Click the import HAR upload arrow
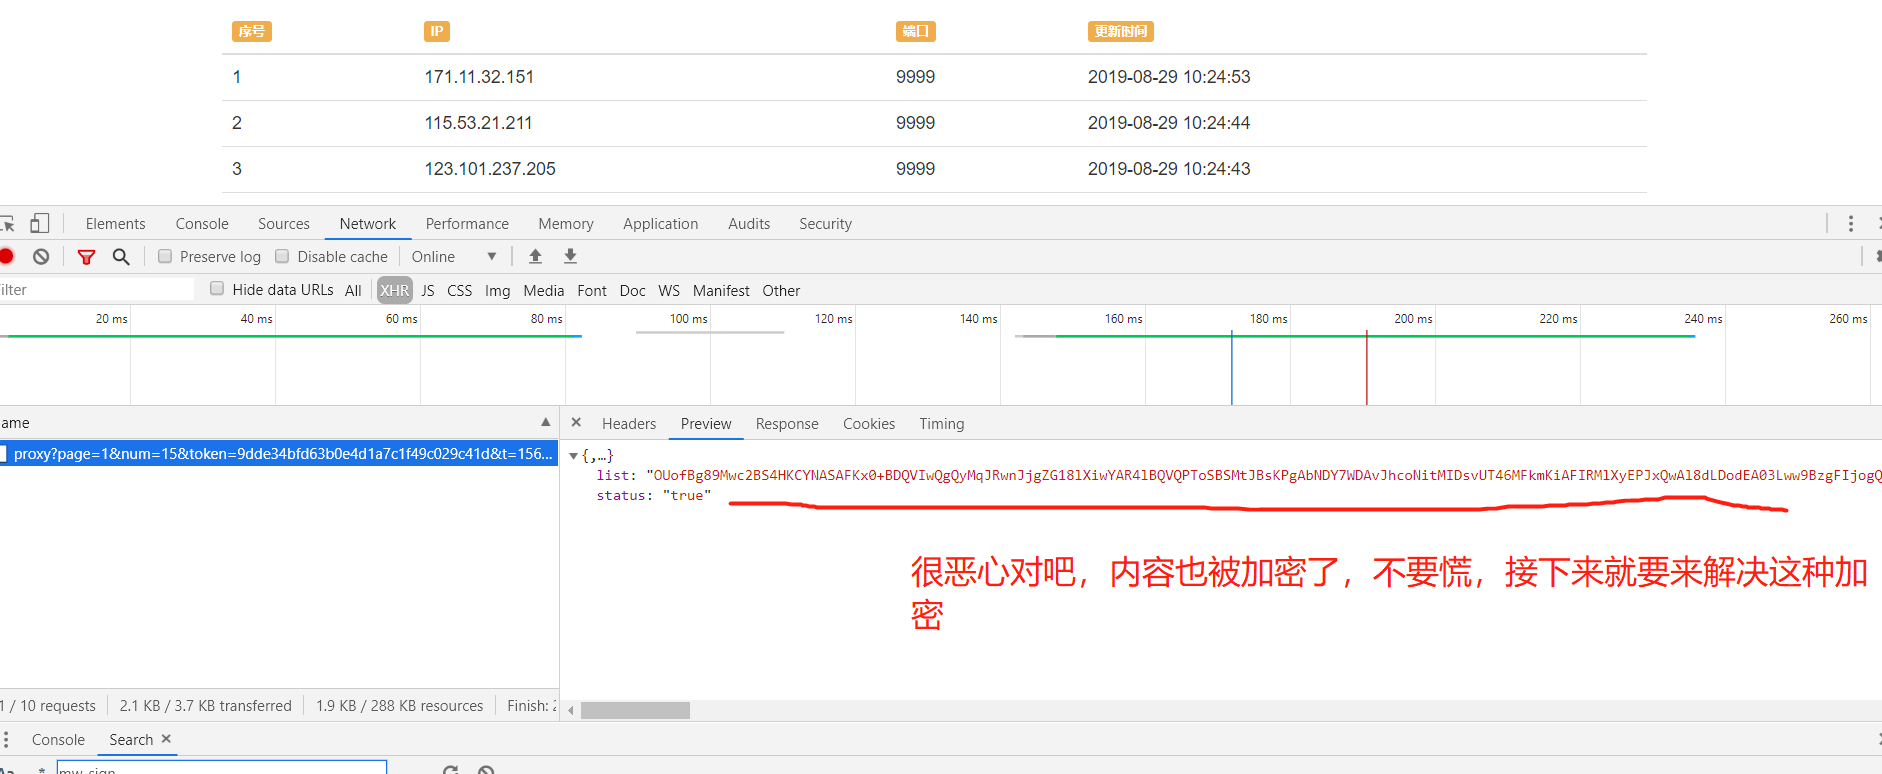The height and width of the screenshot is (774, 1882). click(535, 256)
